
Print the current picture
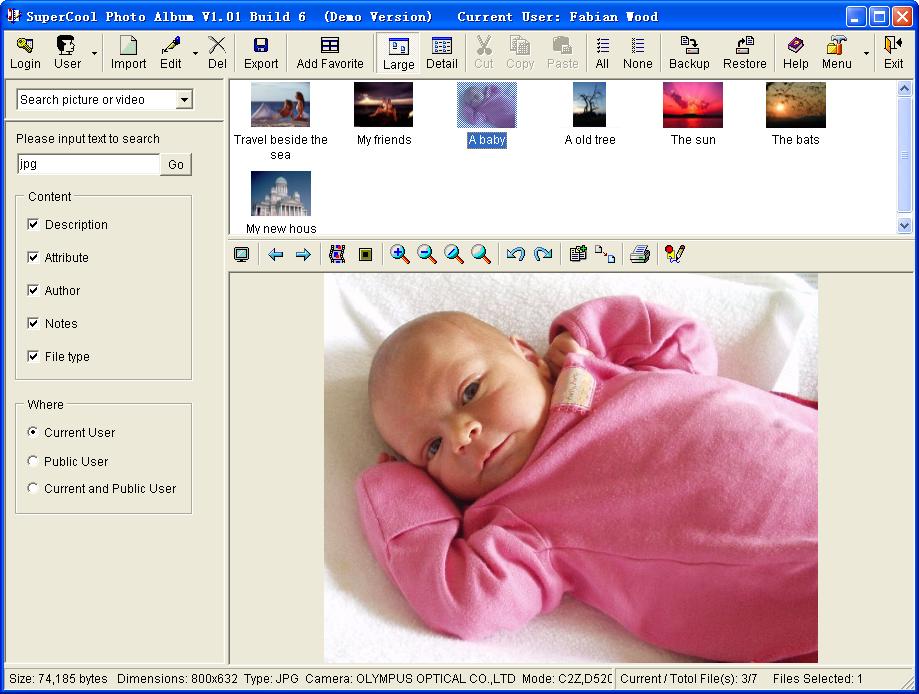tap(640, 255)
